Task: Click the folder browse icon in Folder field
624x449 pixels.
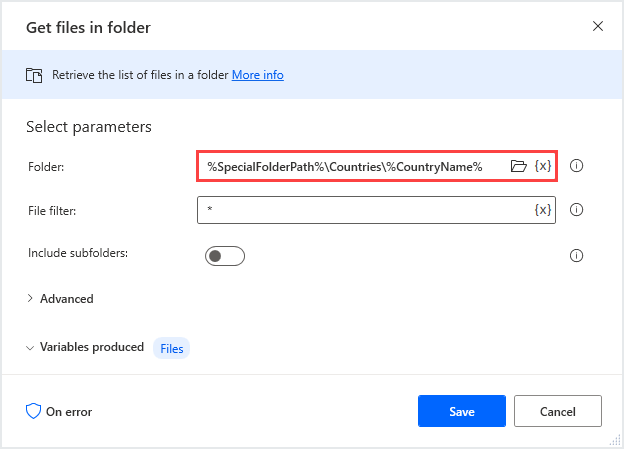Action: pos(518,166)
